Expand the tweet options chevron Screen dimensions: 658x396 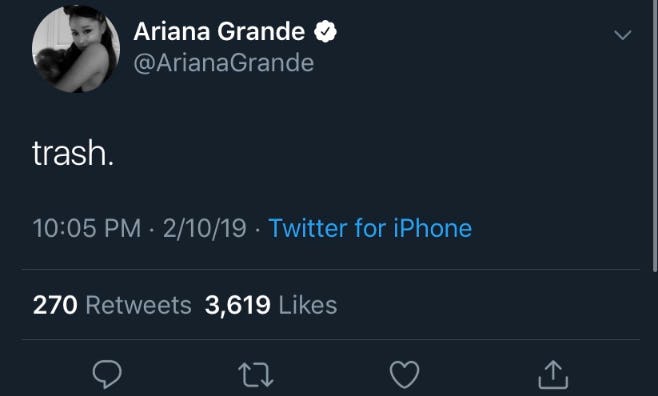tap(622, 35)
